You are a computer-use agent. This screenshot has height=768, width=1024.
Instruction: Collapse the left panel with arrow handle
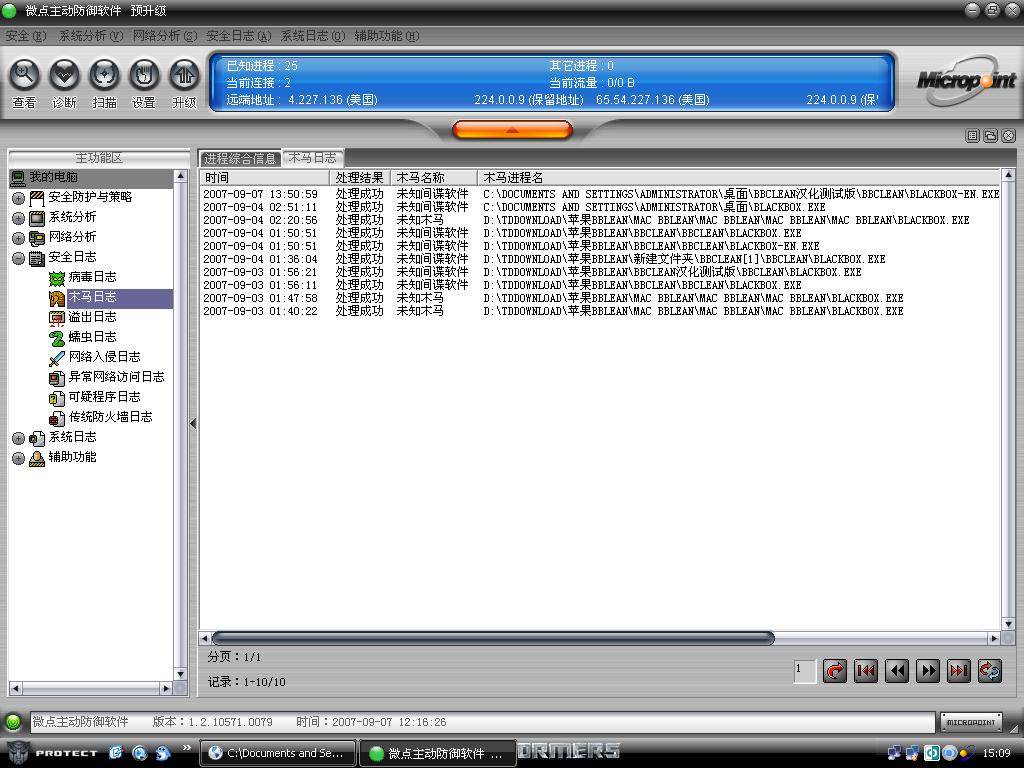click(193, 423)
